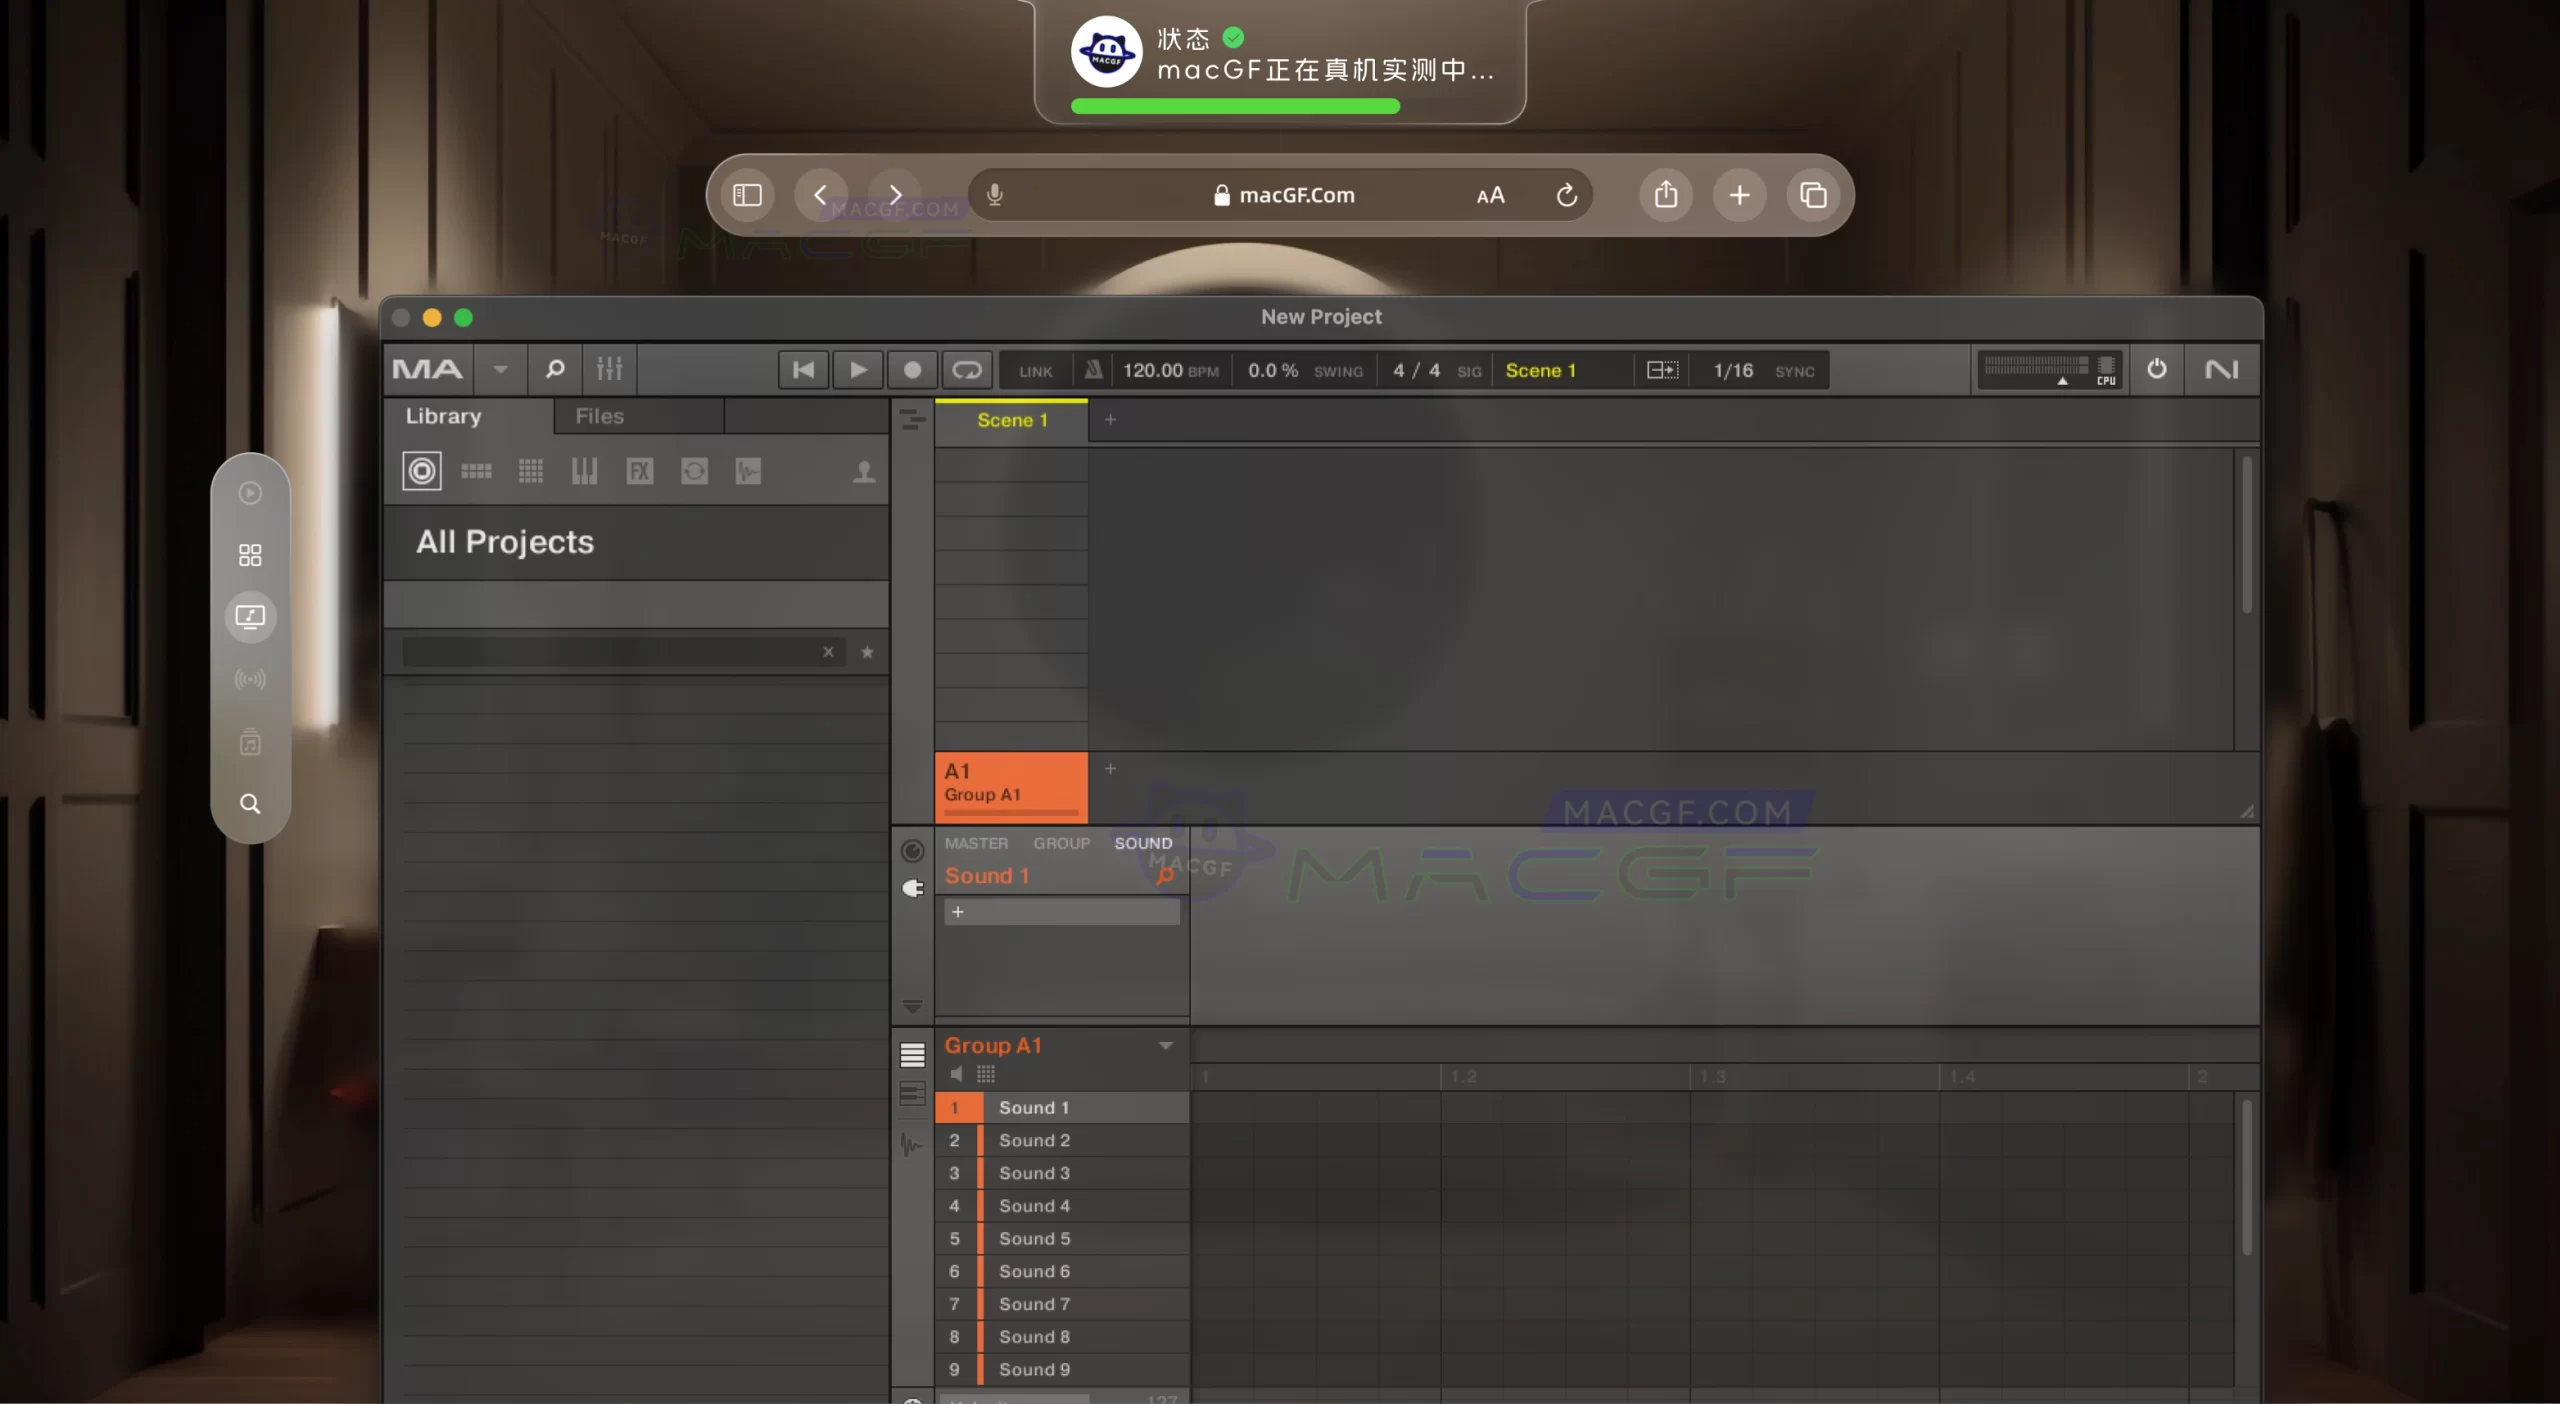The image size is (2560, 1404).
Task: Enable LINK in the transport bar
Action: tap(1035, 370)
